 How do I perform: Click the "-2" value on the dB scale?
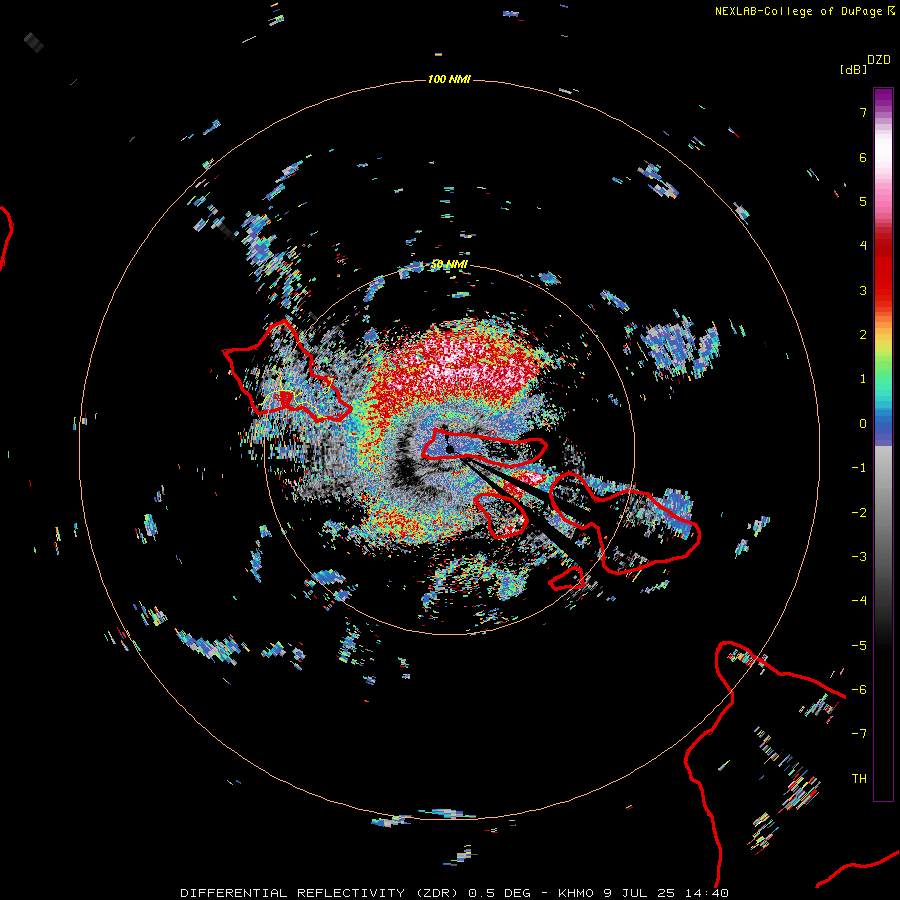click(859, 513)
